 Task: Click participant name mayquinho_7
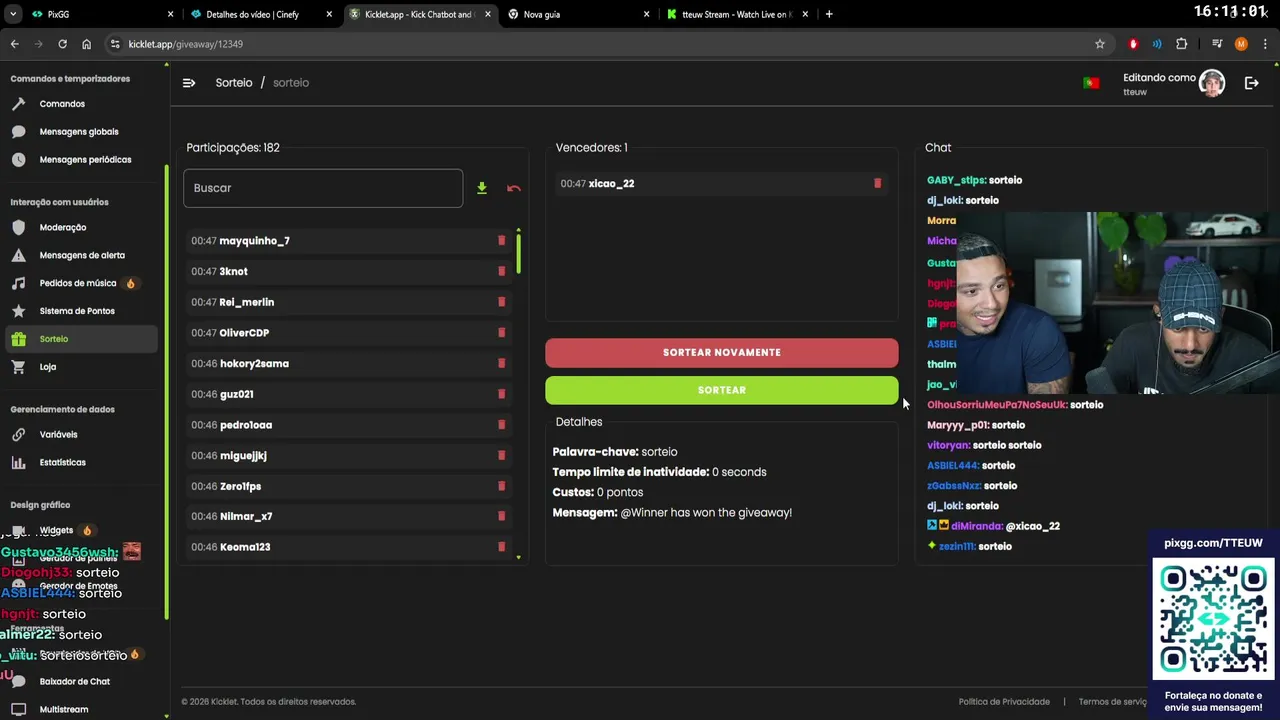[254, 241]
